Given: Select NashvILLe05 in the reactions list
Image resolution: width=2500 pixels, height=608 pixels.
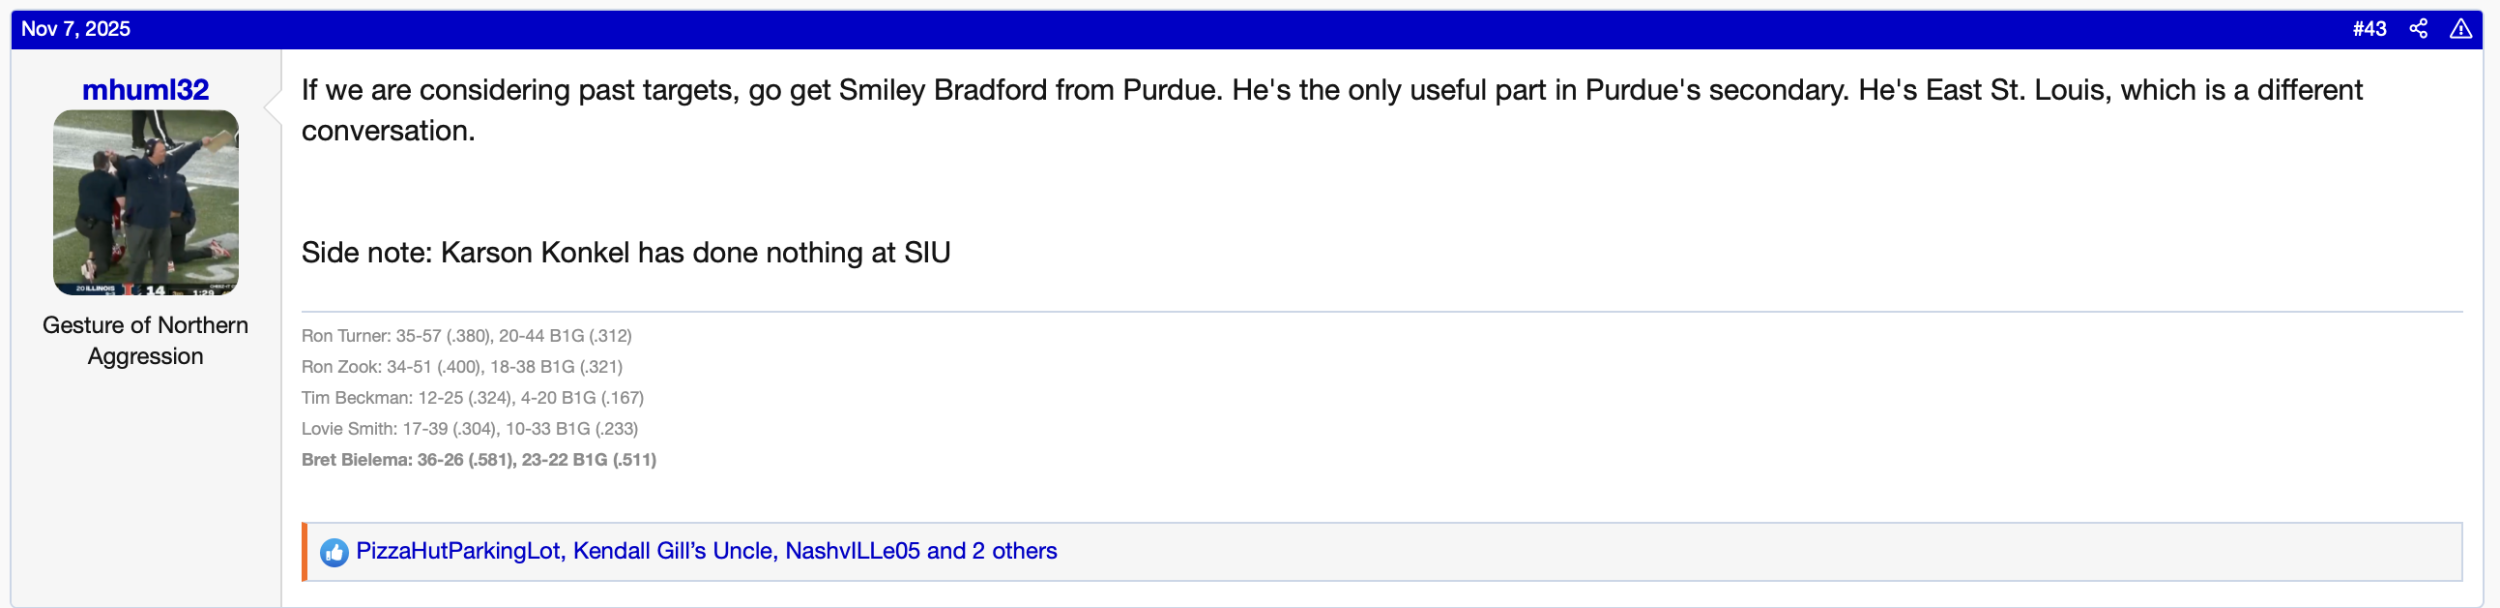Looking at the screenshot, I should click(852, 551).
